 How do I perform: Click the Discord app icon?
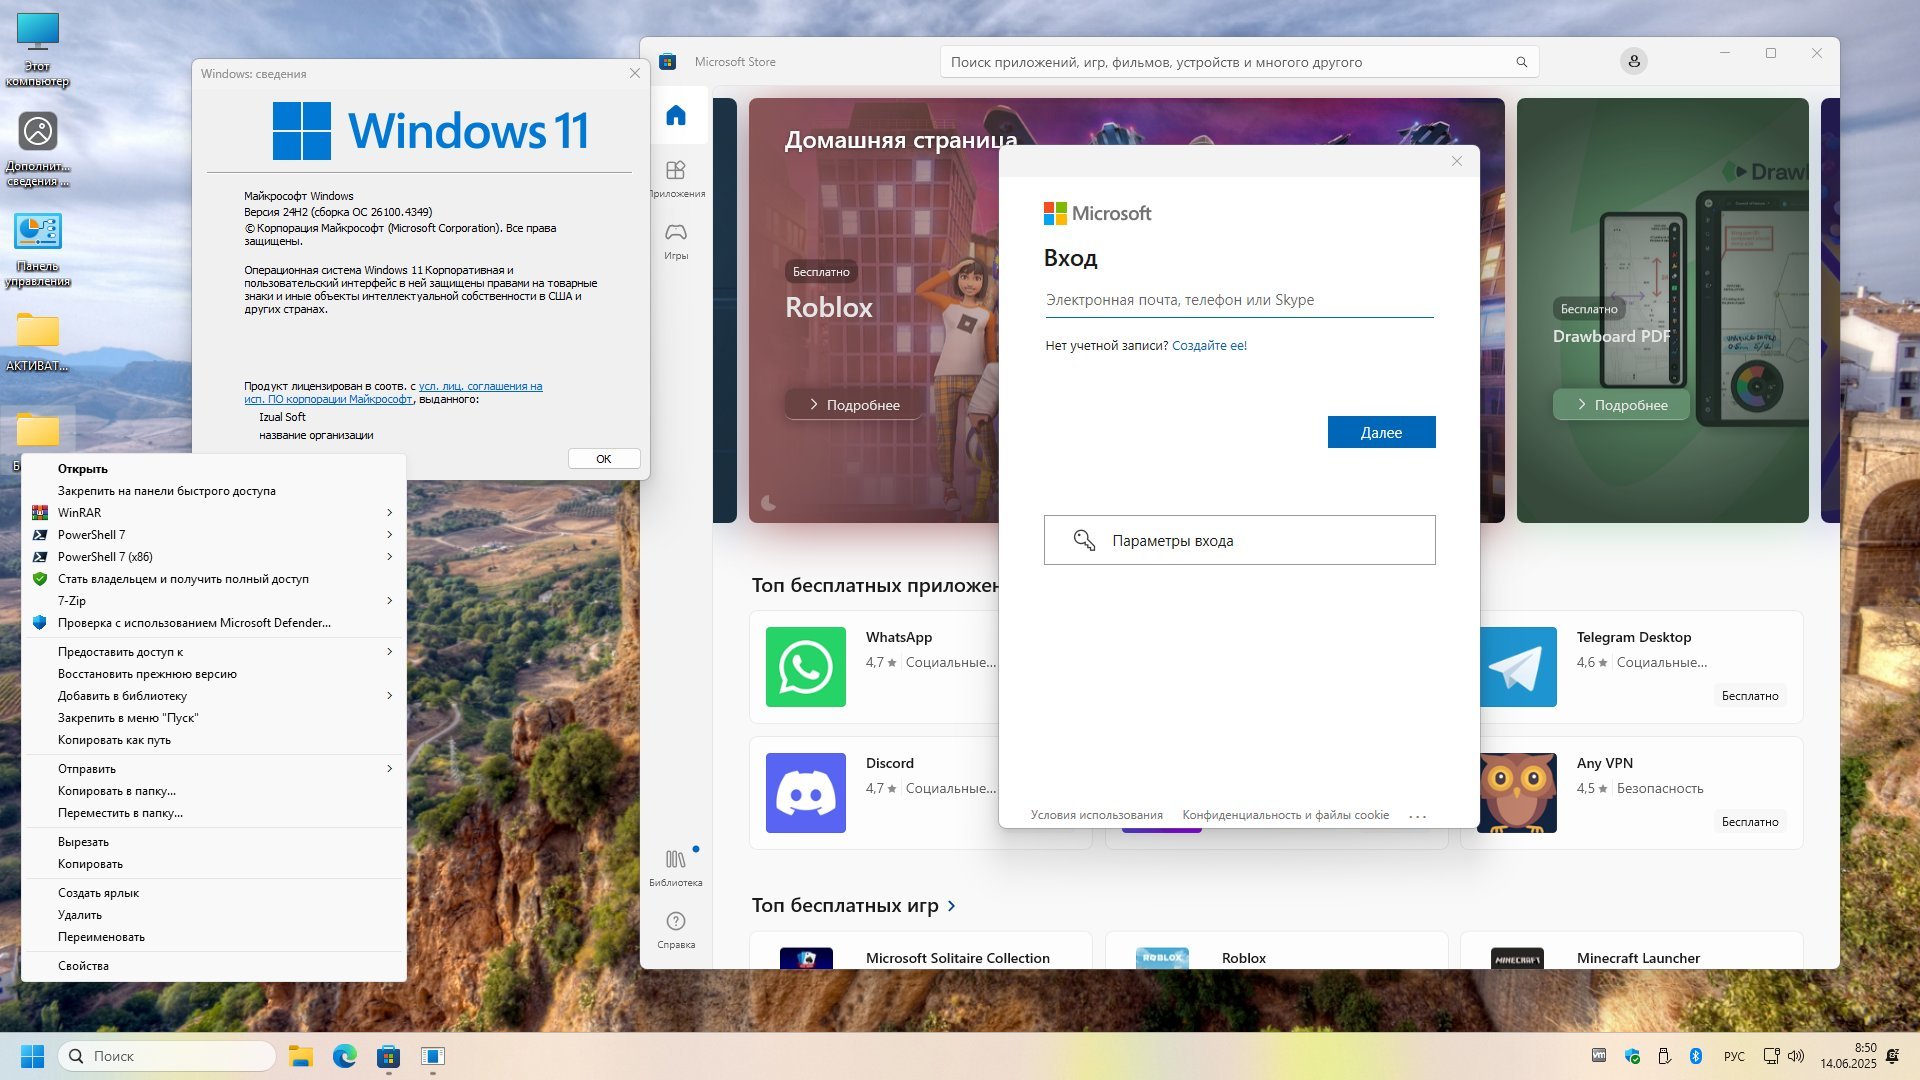click(805, 793)
